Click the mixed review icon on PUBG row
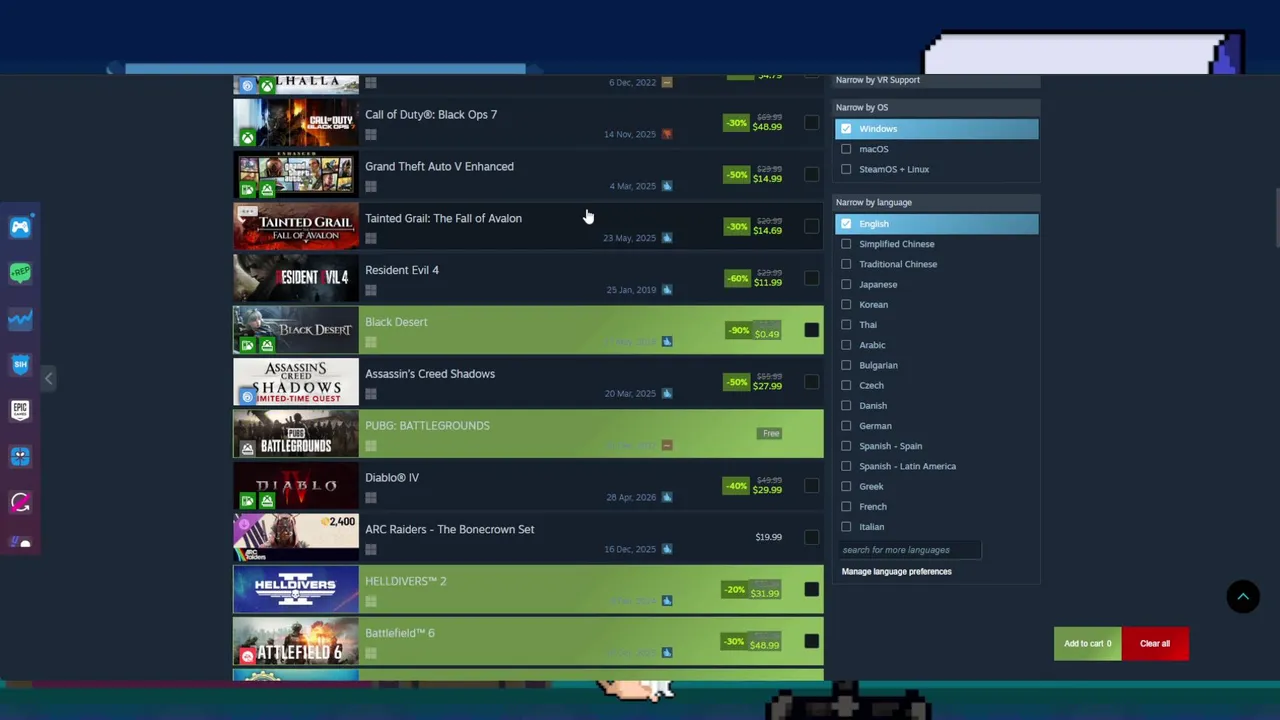 (667, 445)
